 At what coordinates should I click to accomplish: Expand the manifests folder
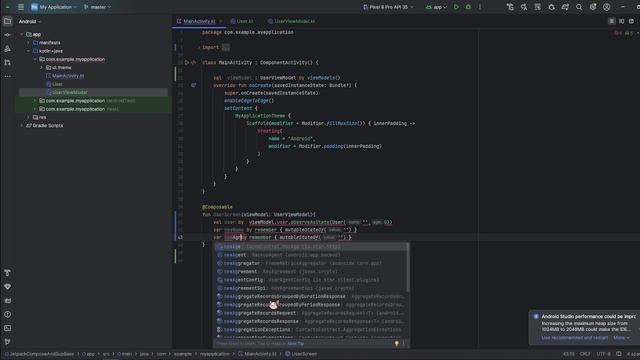(x=28, y=43)
